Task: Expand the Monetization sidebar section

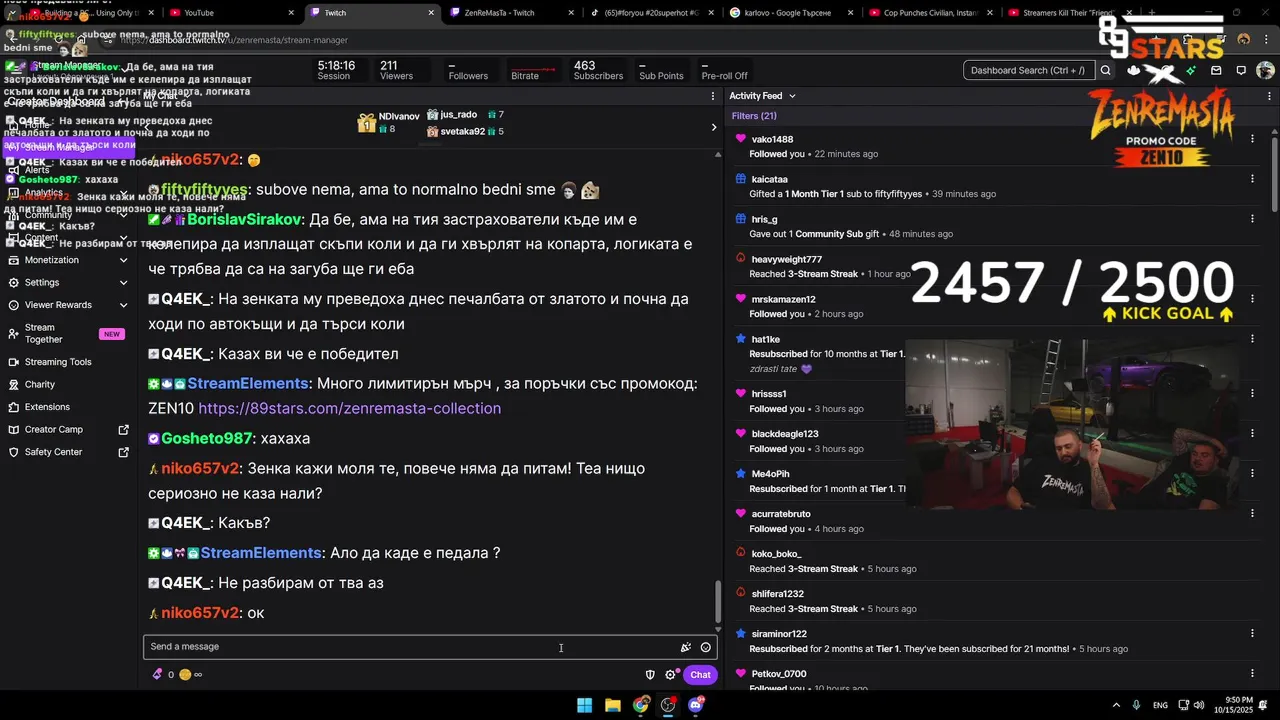Action: pyautogui.click(x=123, y=260)
